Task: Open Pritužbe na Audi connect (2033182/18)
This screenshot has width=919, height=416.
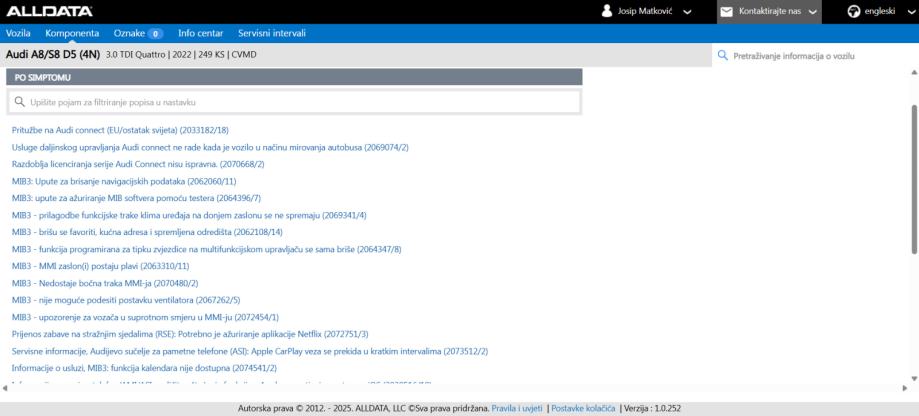Action: (x=120, y=130)
